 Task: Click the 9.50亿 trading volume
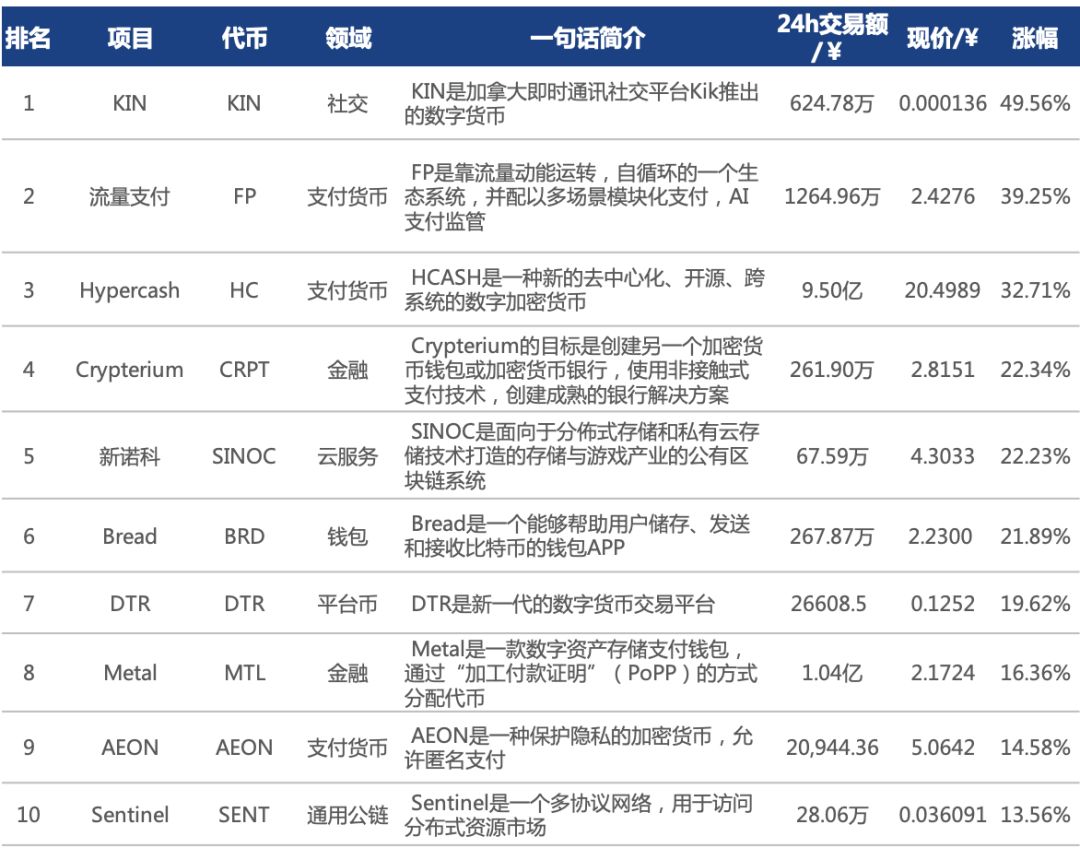831,290
